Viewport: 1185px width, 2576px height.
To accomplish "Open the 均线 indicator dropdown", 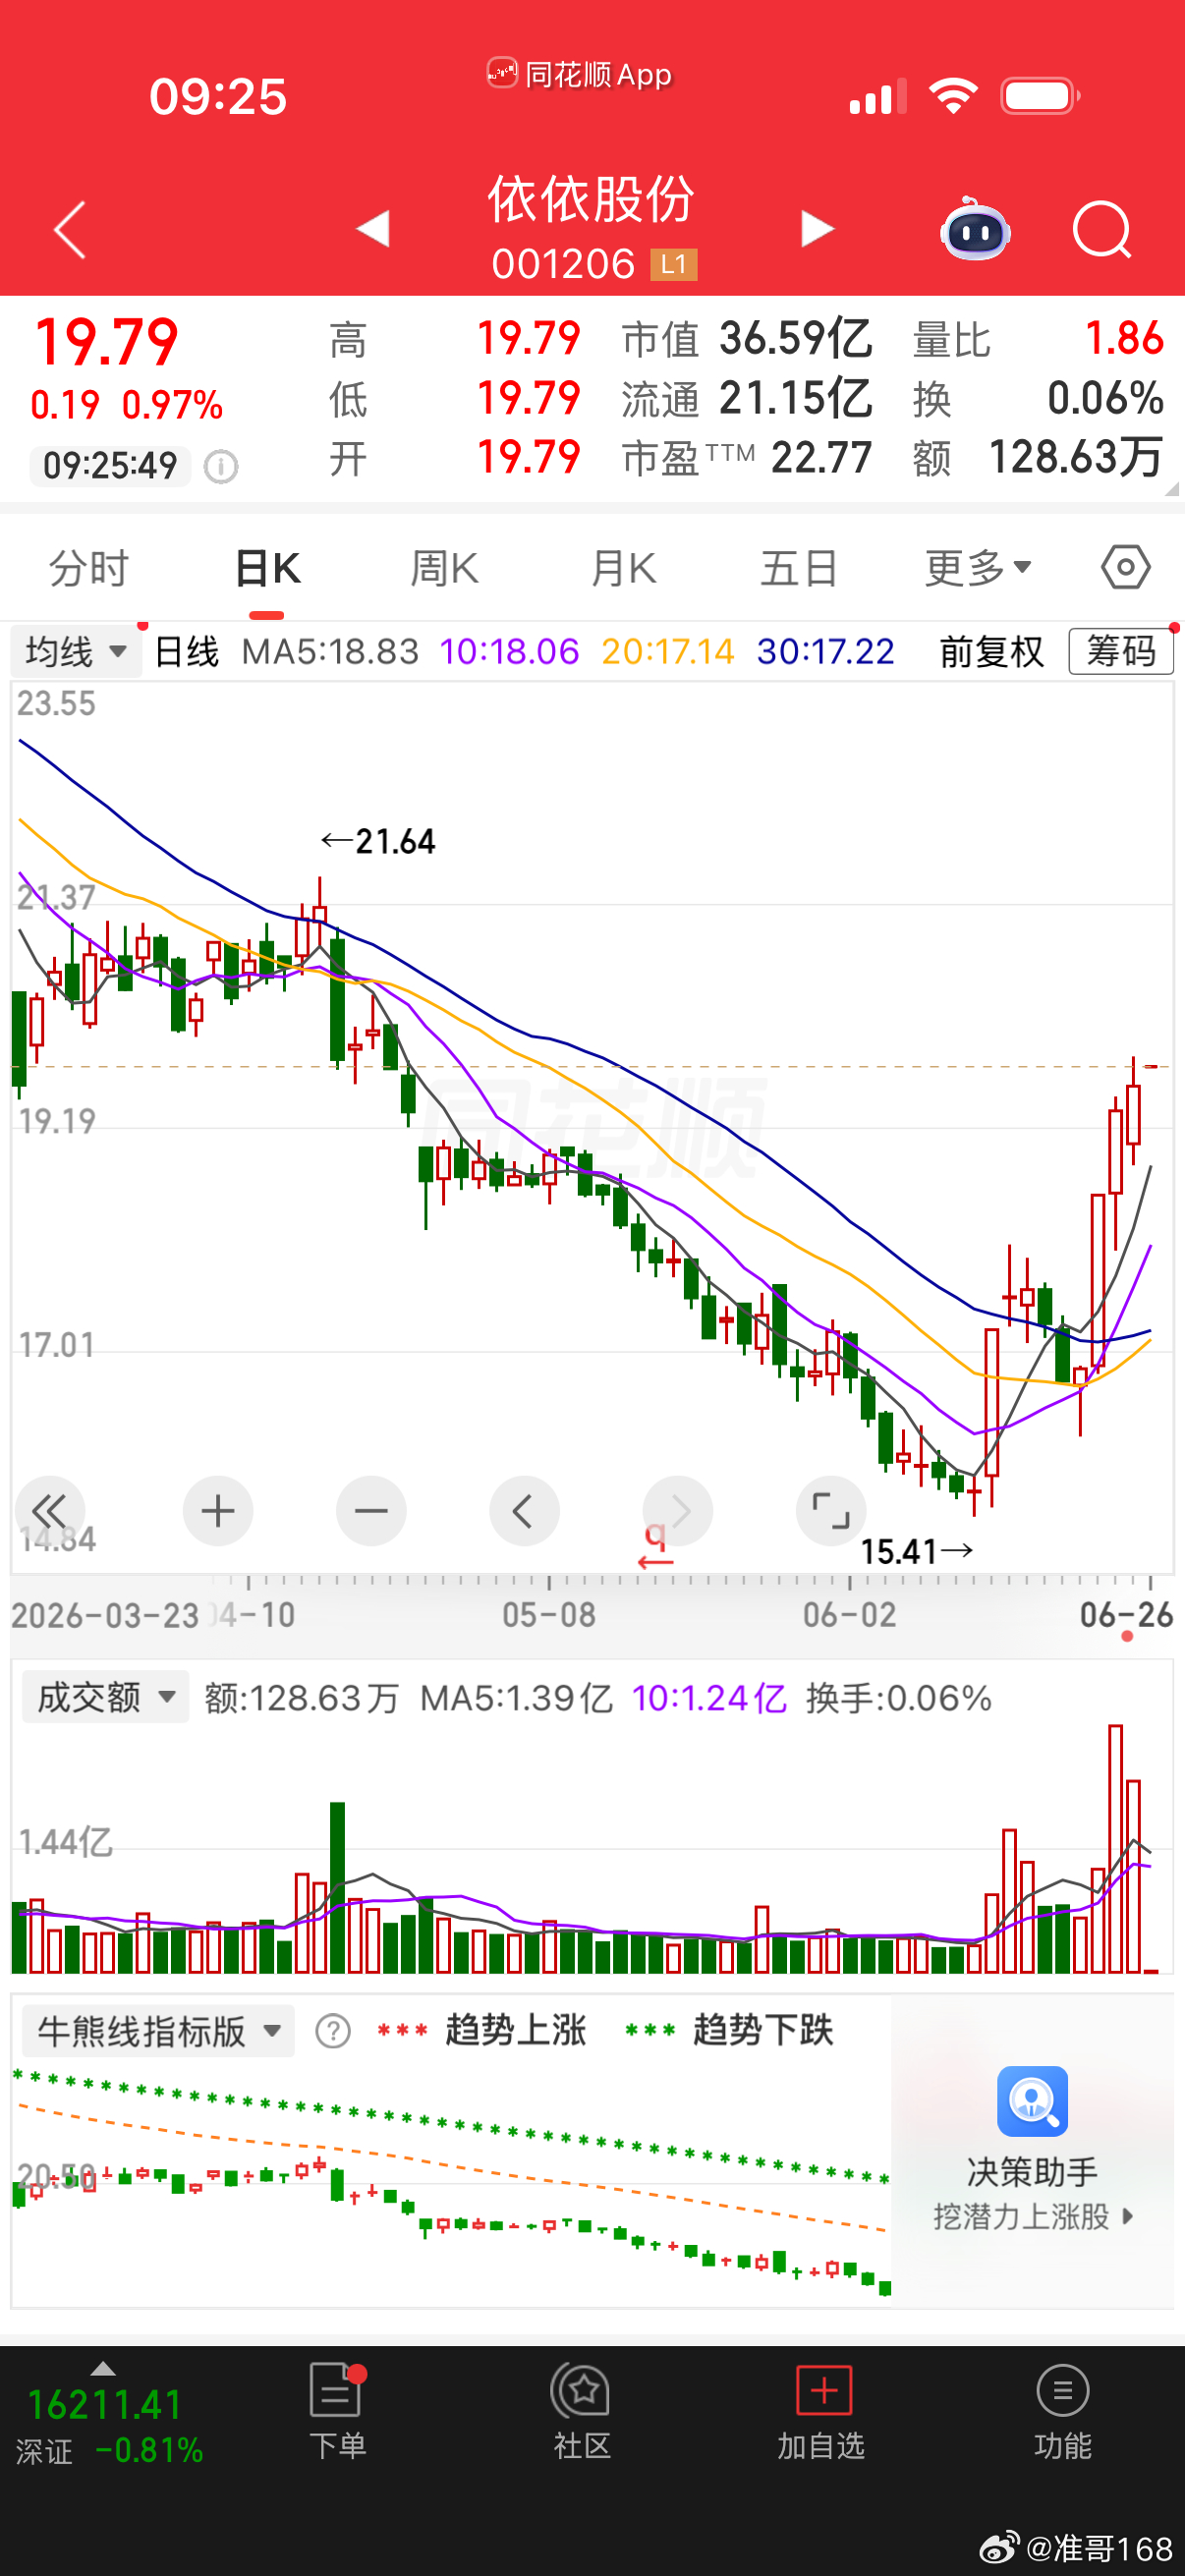I will [x=77, y=652].
